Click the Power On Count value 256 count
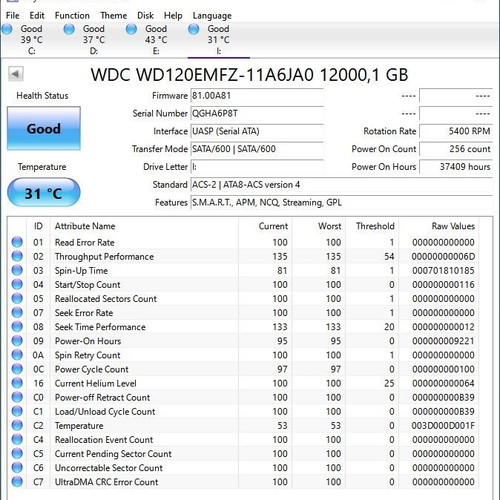 tap(456, 149)
